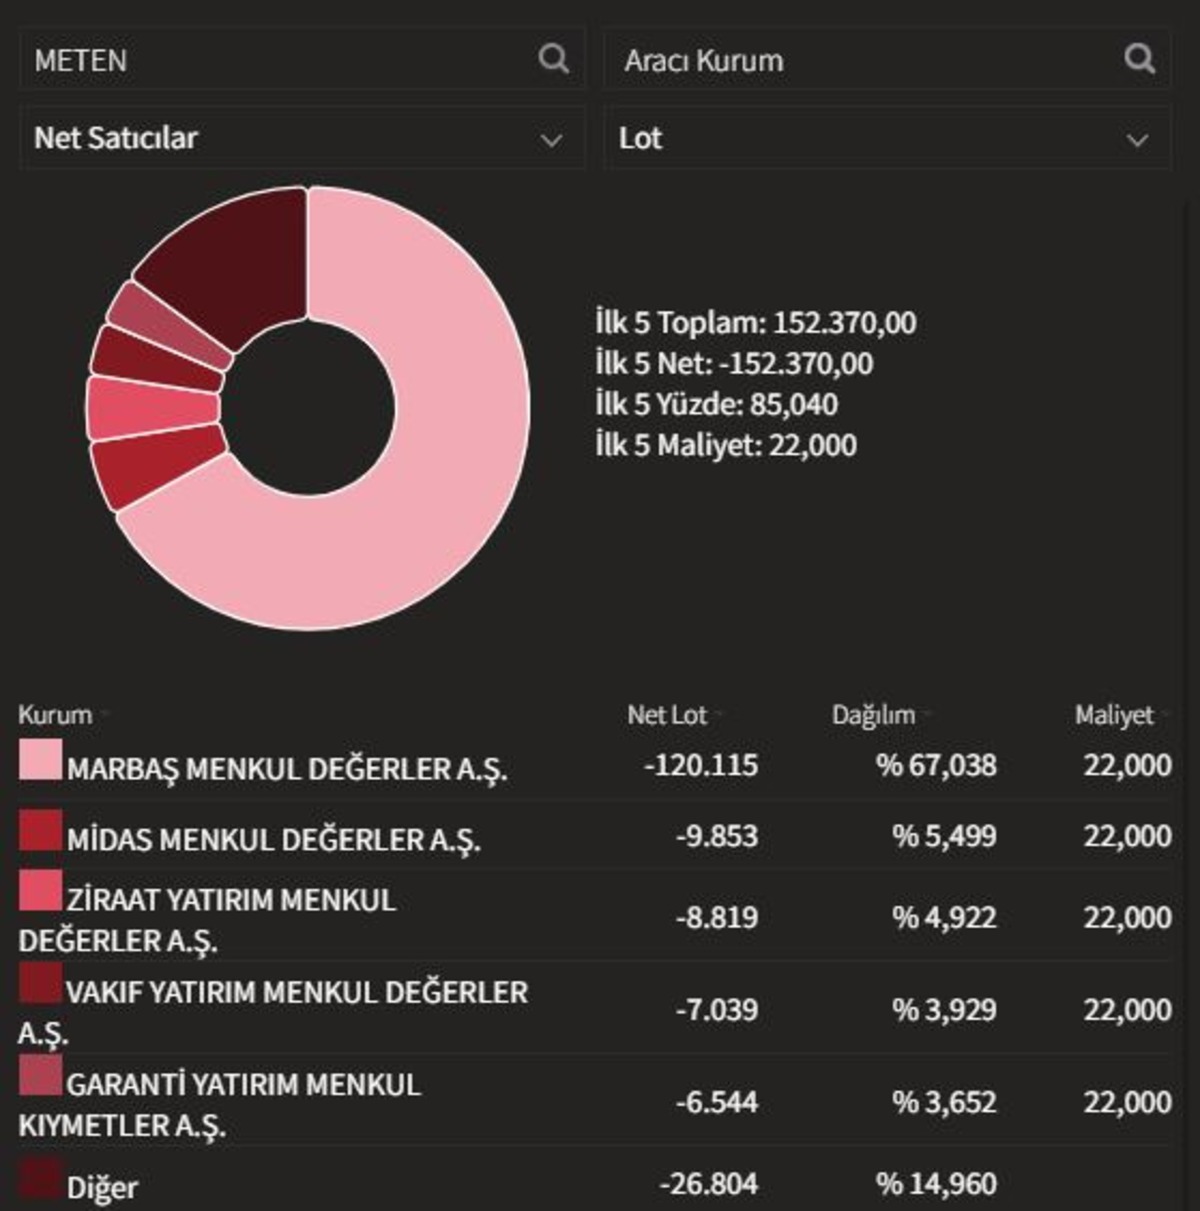Screen dimensions: 1200x1211
Task: Click the MARBAŞ row Maliyet value 22,000
Action: tap(1127, 766)
